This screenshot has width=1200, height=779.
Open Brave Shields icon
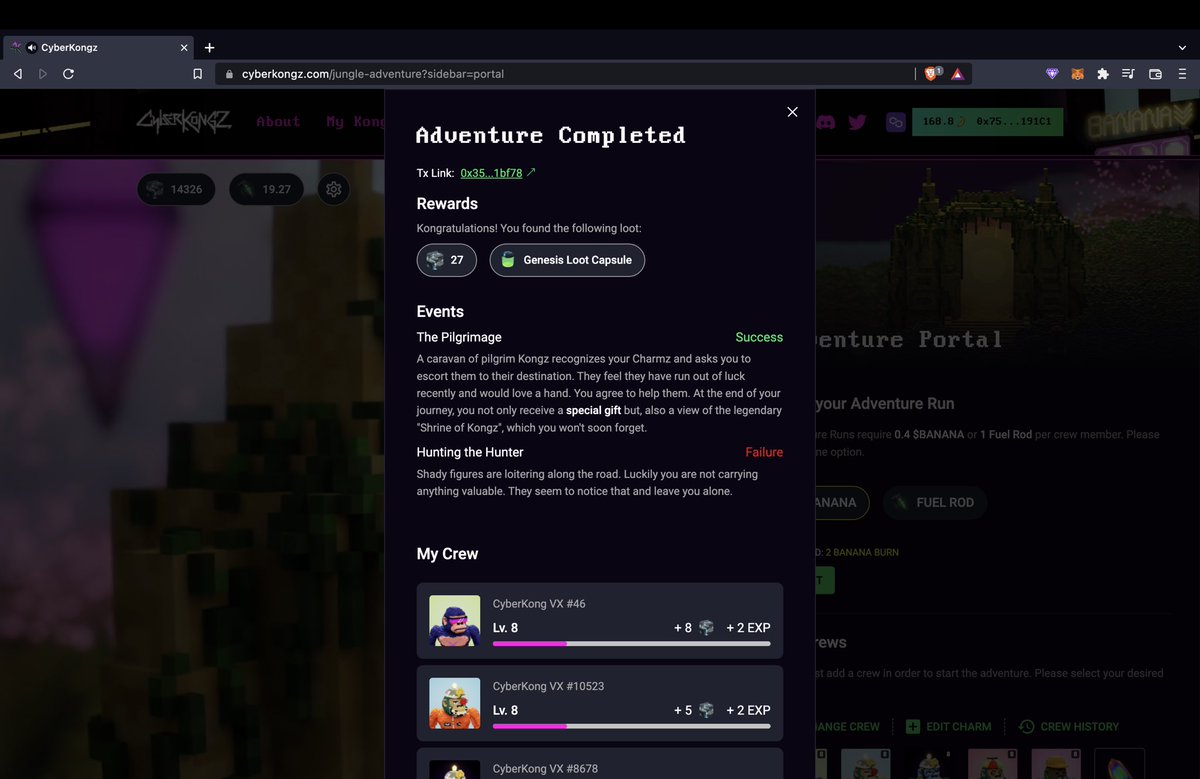pyautogui.click(x=933, y=73)
